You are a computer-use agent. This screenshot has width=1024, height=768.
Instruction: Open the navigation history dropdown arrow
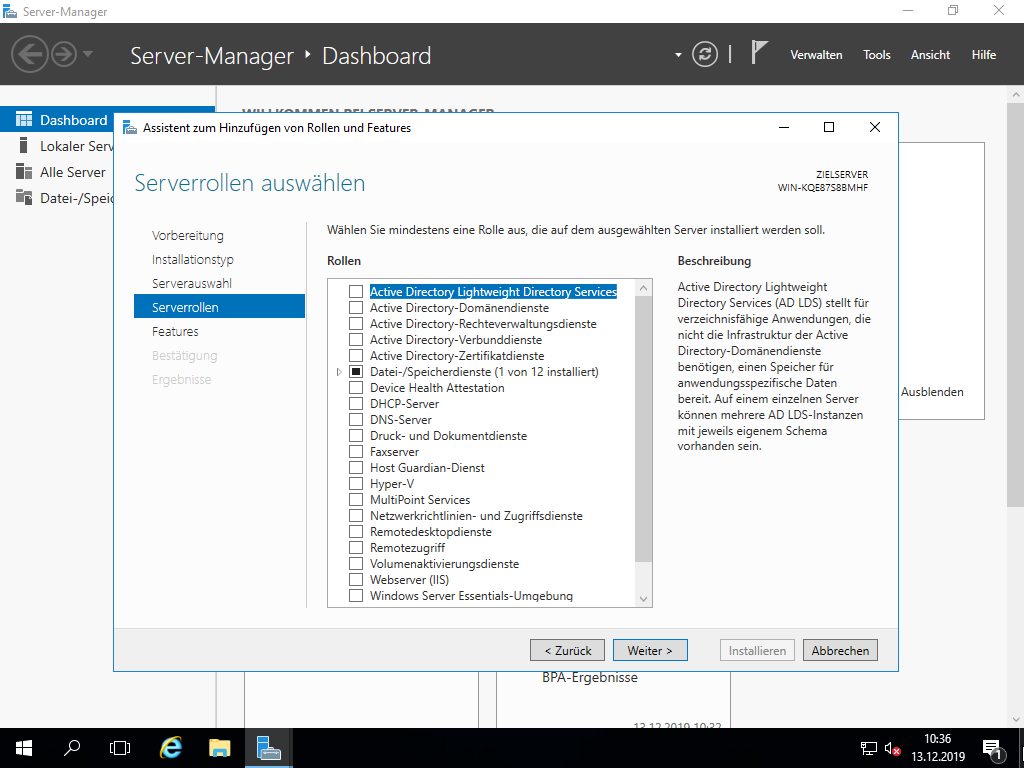tap(88, 54)
